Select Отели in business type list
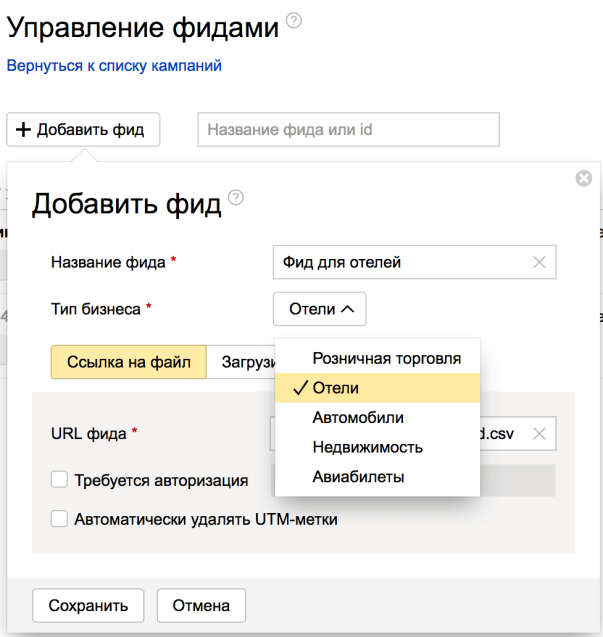603x637 pixels. click(377, 388)
